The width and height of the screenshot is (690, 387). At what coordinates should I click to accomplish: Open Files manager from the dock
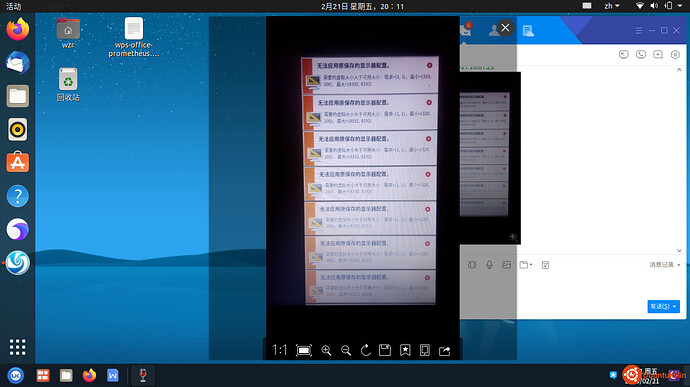[x=18, y=96]
